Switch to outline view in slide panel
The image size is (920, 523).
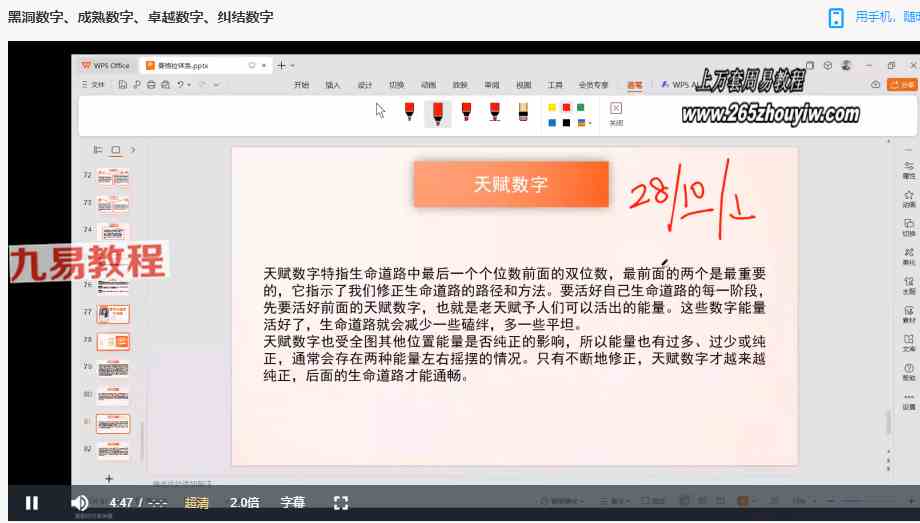98,150
